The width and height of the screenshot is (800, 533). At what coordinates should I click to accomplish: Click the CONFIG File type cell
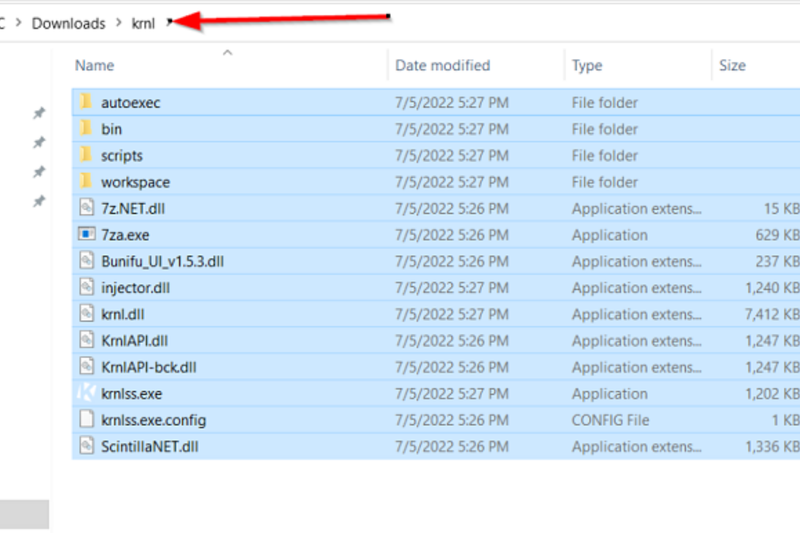click(x=610, y=420)
